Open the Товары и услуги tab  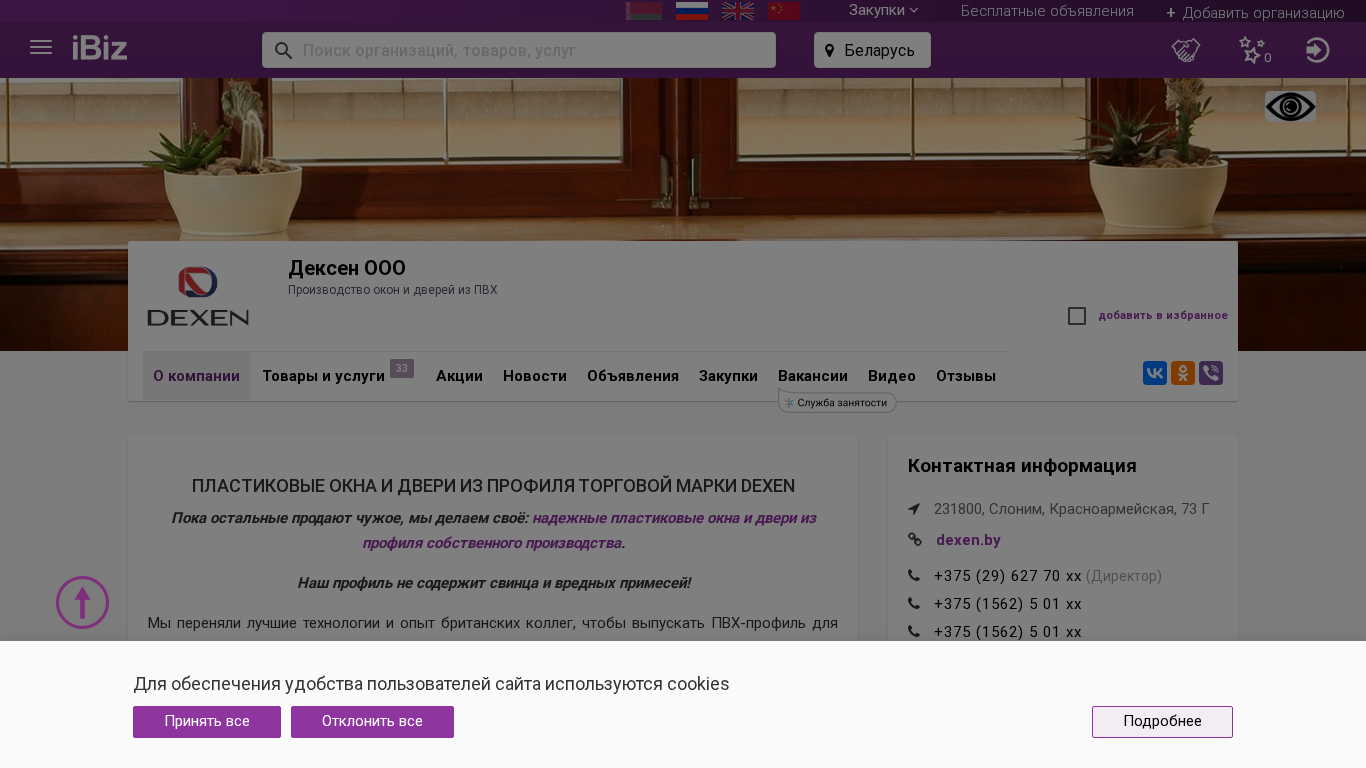click(x=324, y=376)
